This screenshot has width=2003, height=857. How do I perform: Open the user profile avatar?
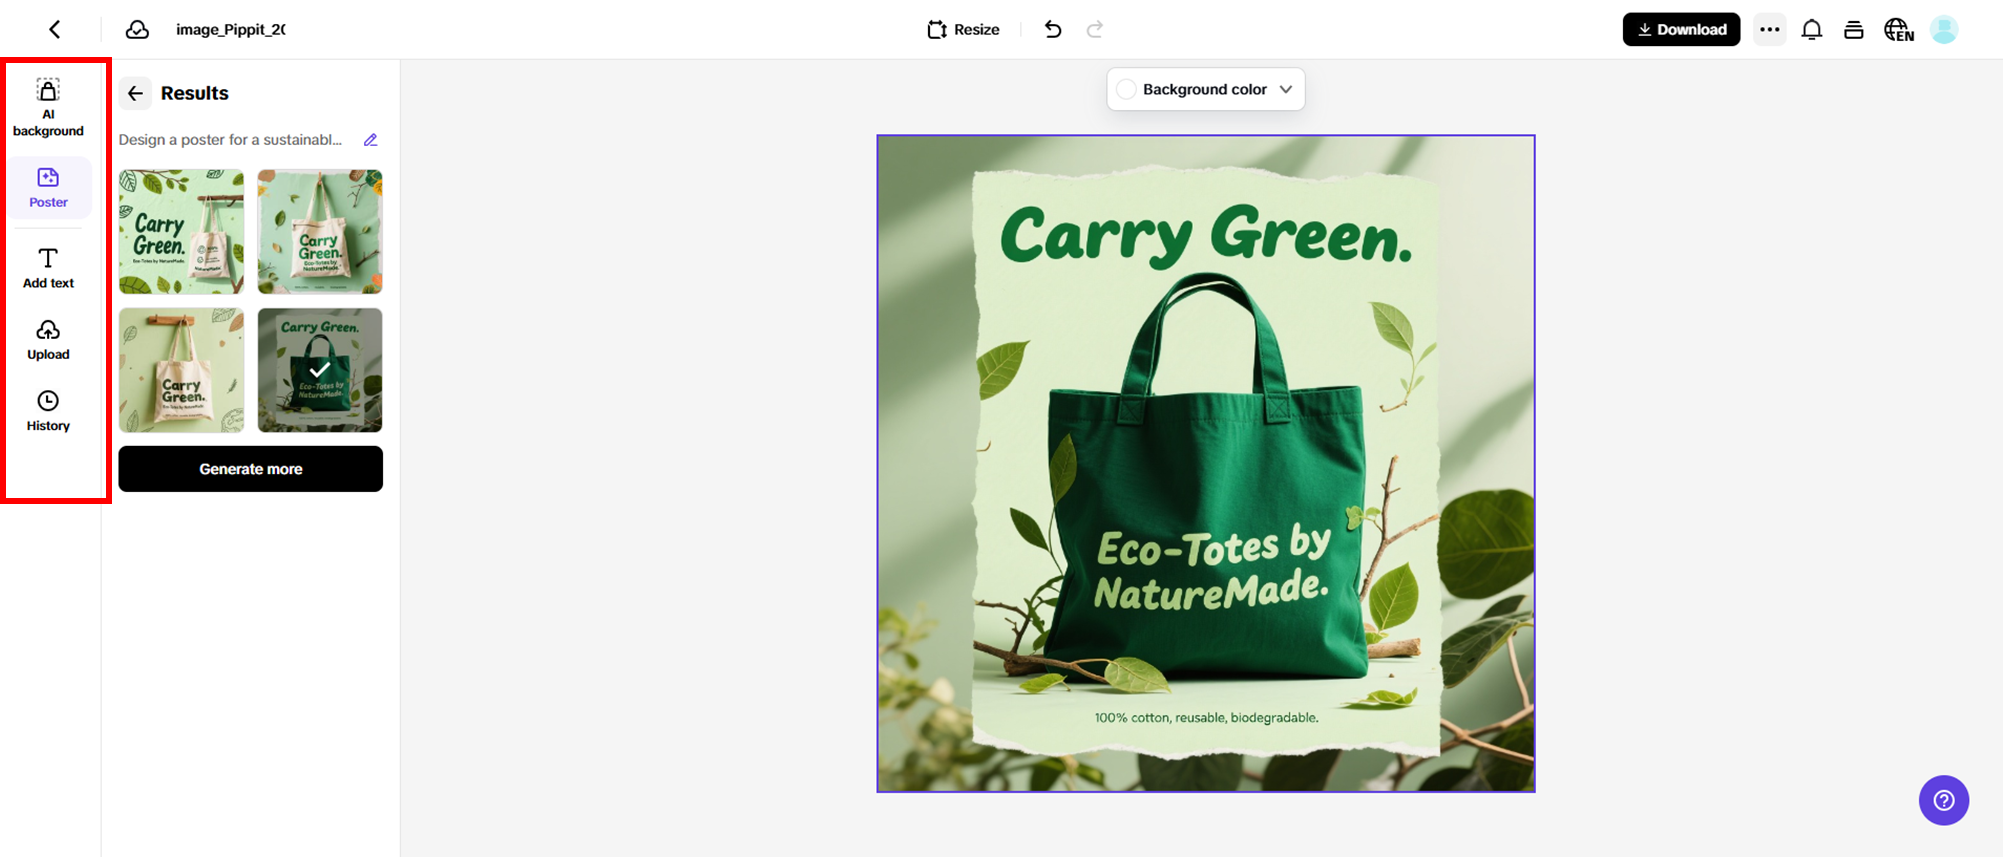1944,30
